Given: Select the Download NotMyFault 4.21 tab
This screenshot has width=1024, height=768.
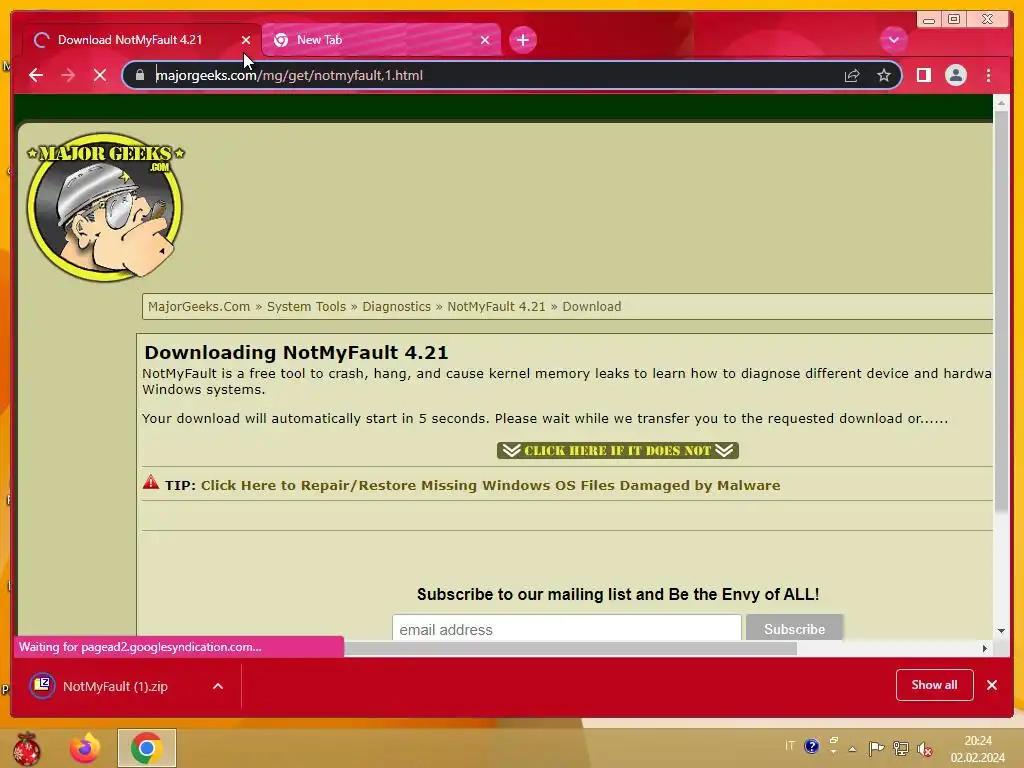Looking at the screenshot, I should (141, 40).
